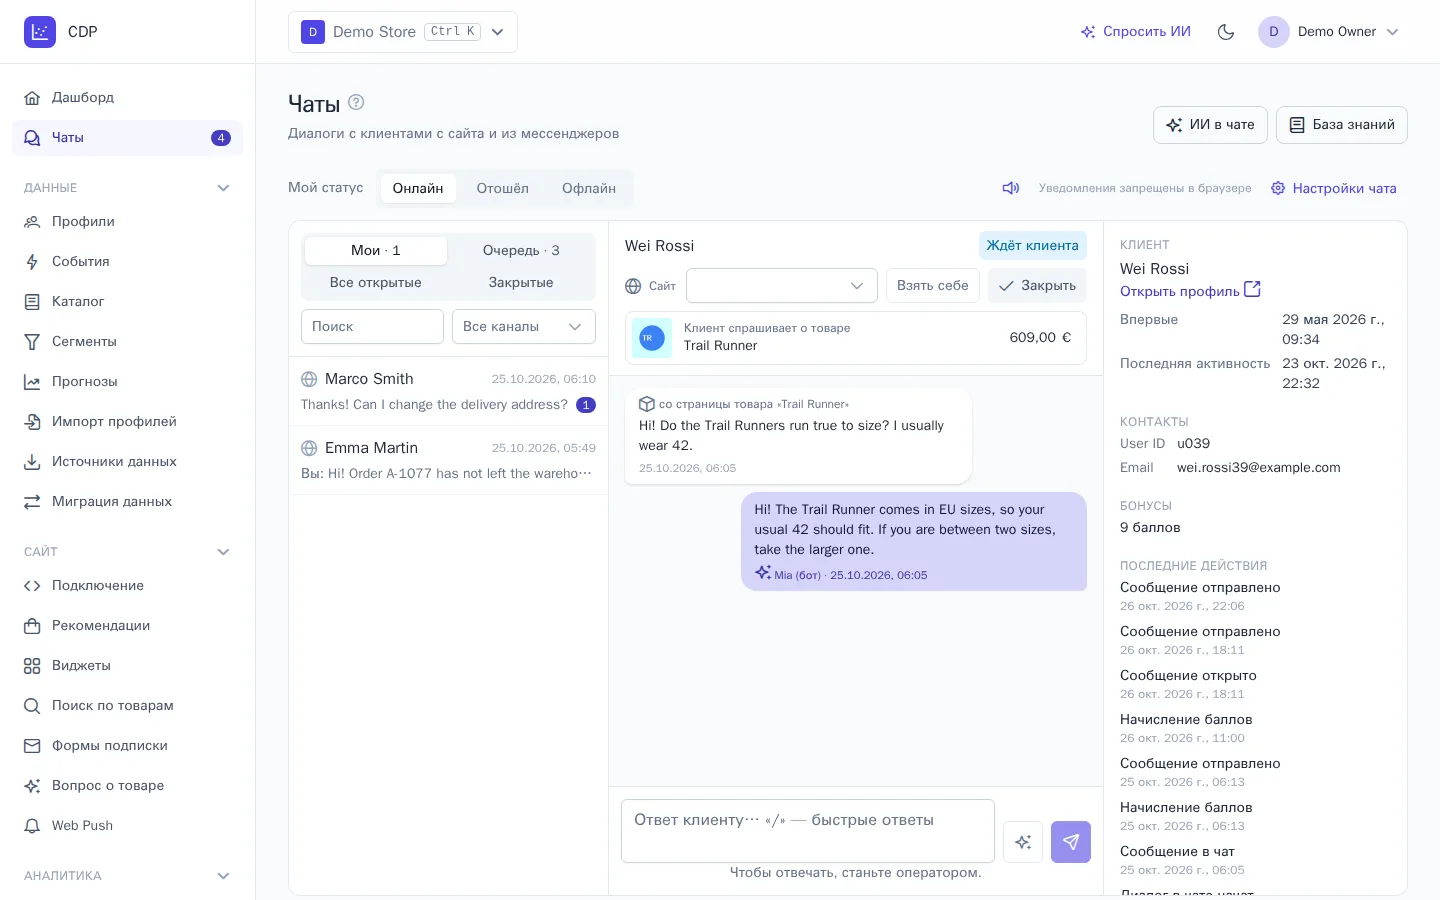Open События in the sidebar
This screenshot has height=900, width=1440.
click(x=127, y=261)
